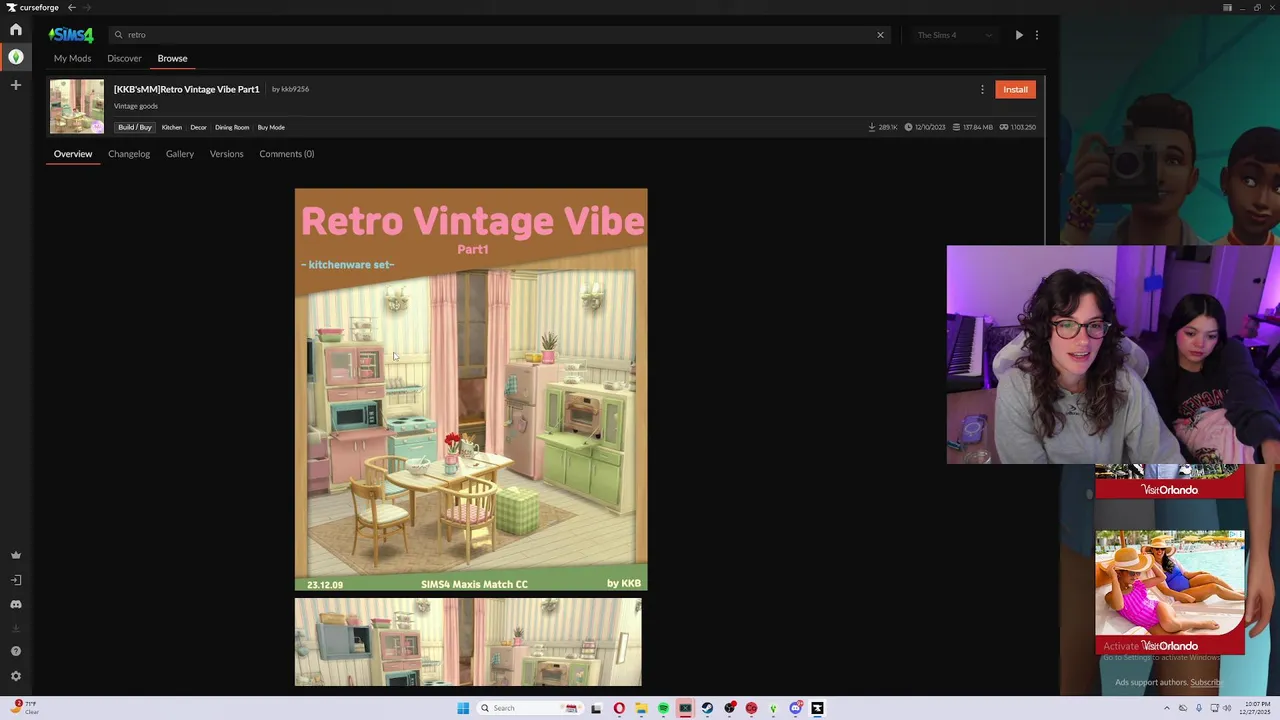
Task: Navigate back with the back arrow
Action: coord(71,7)
